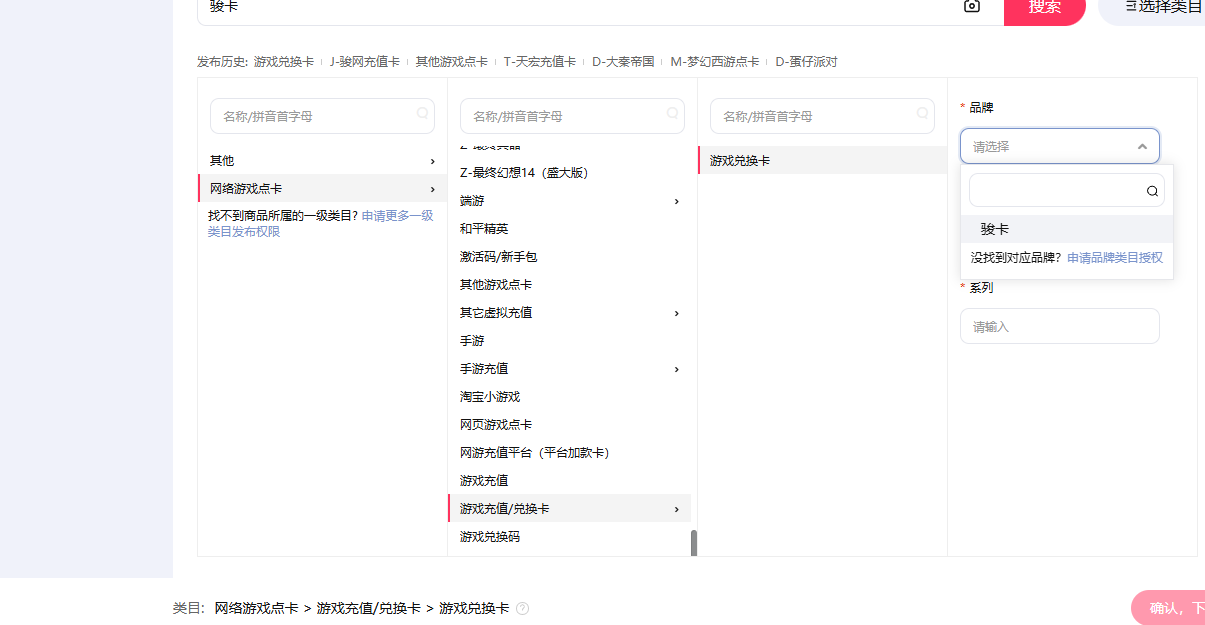This screenshot has width=1205, height=625.
Task: Expand the 手游充值 subcategory
Action: pyautogui.click(x=676, y=369)
